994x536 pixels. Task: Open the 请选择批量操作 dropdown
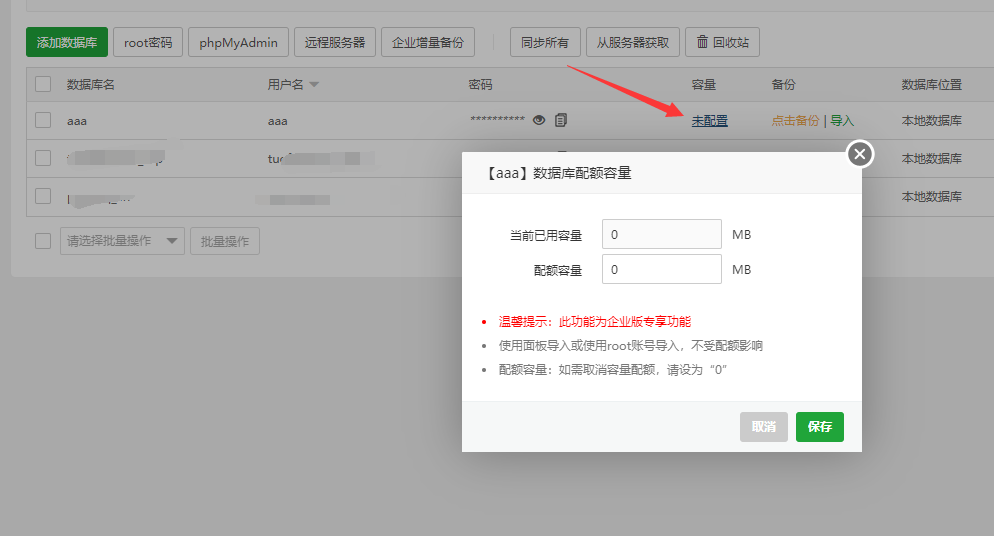(x=122, y=241)
